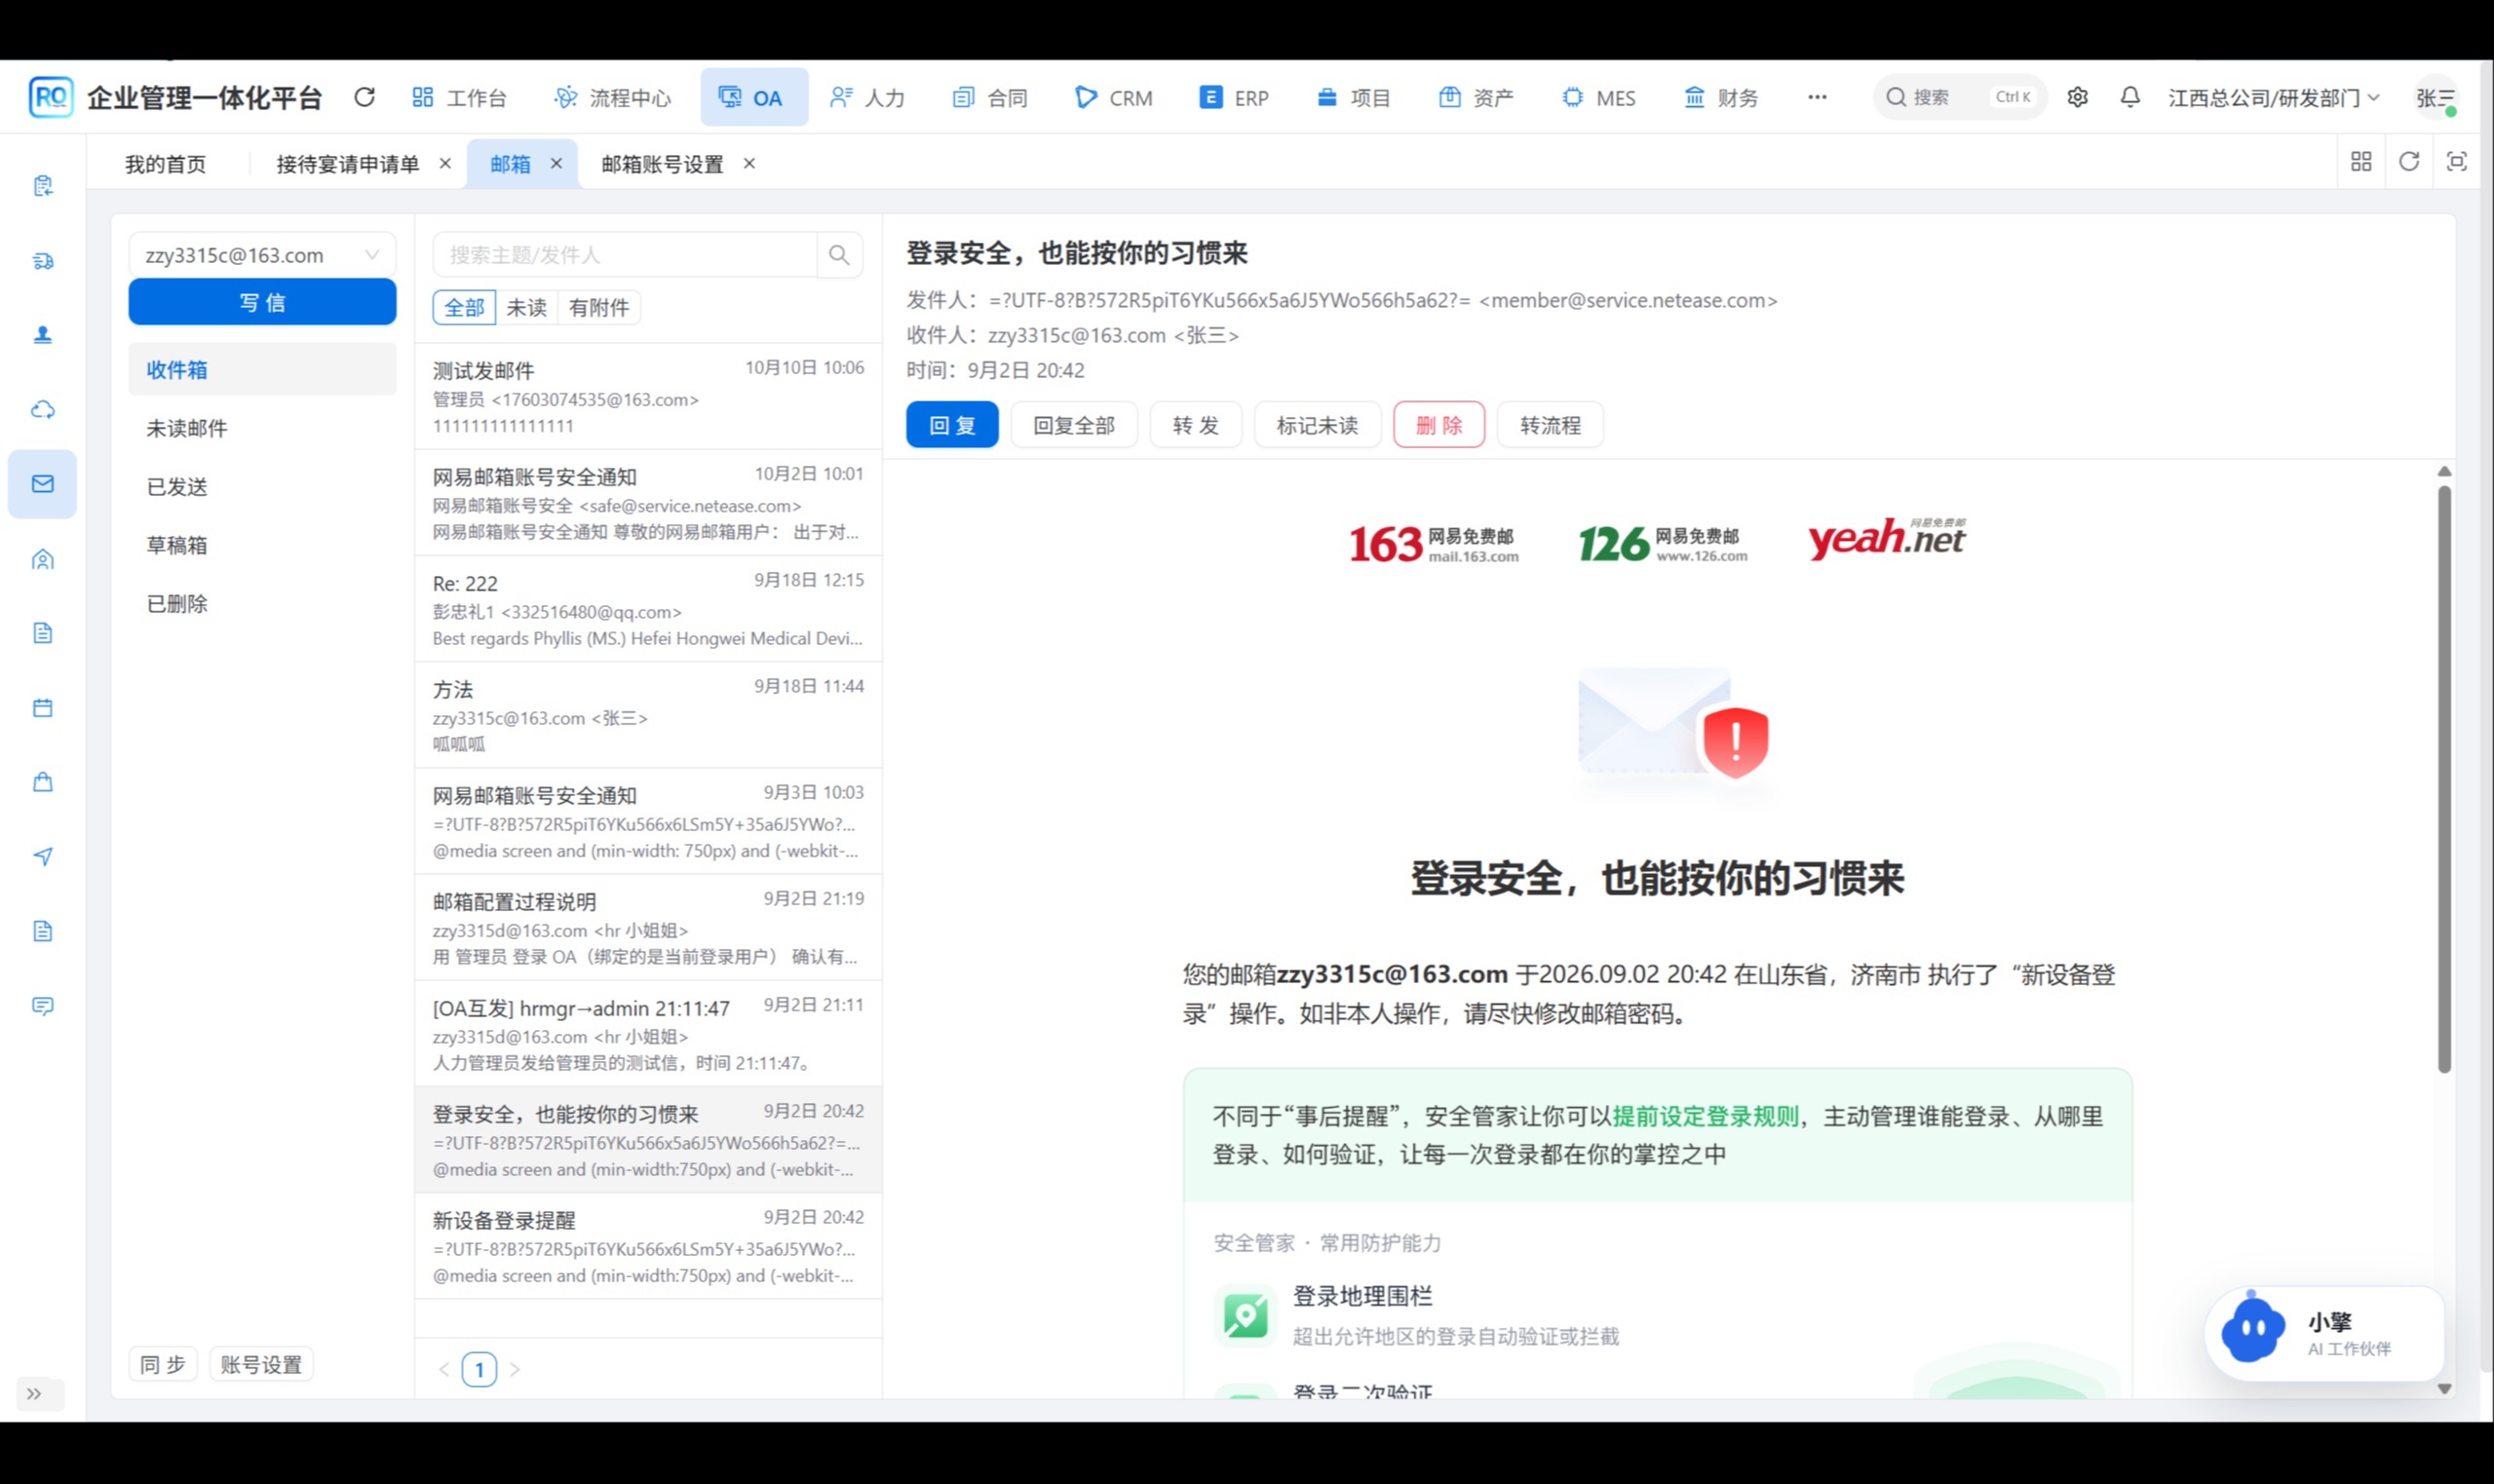2494x1484 pixels.
Task: Click the refresh icon in tab bar
Action: [x=2409, y=161]
